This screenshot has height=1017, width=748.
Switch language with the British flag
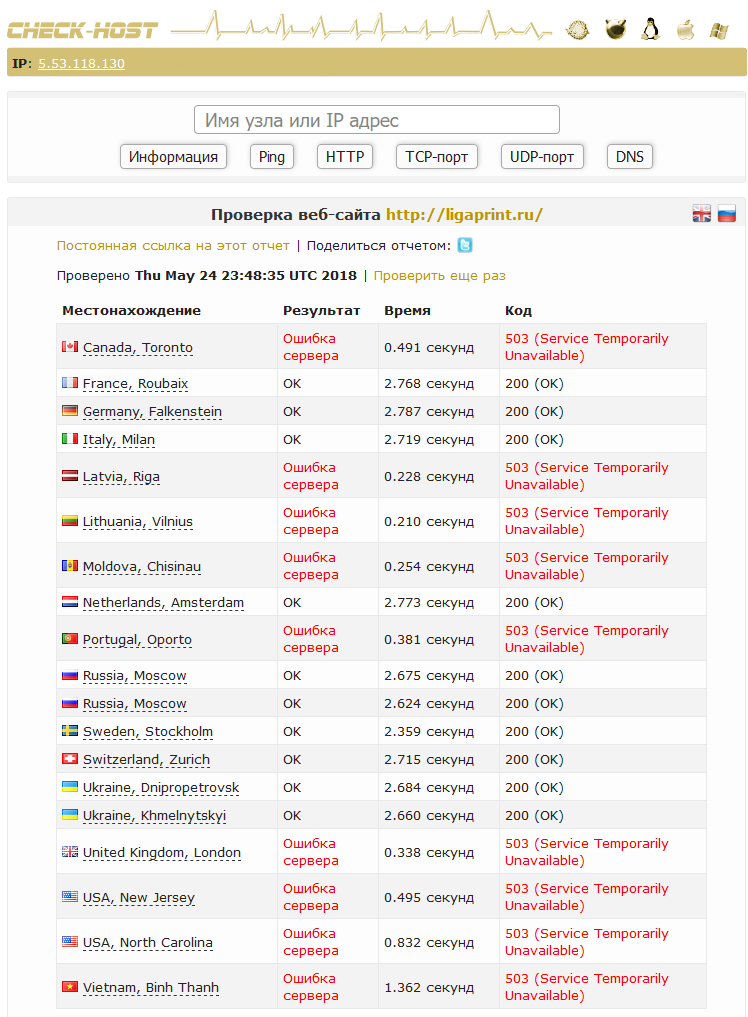pyautogui.click(x=702, y=213)
